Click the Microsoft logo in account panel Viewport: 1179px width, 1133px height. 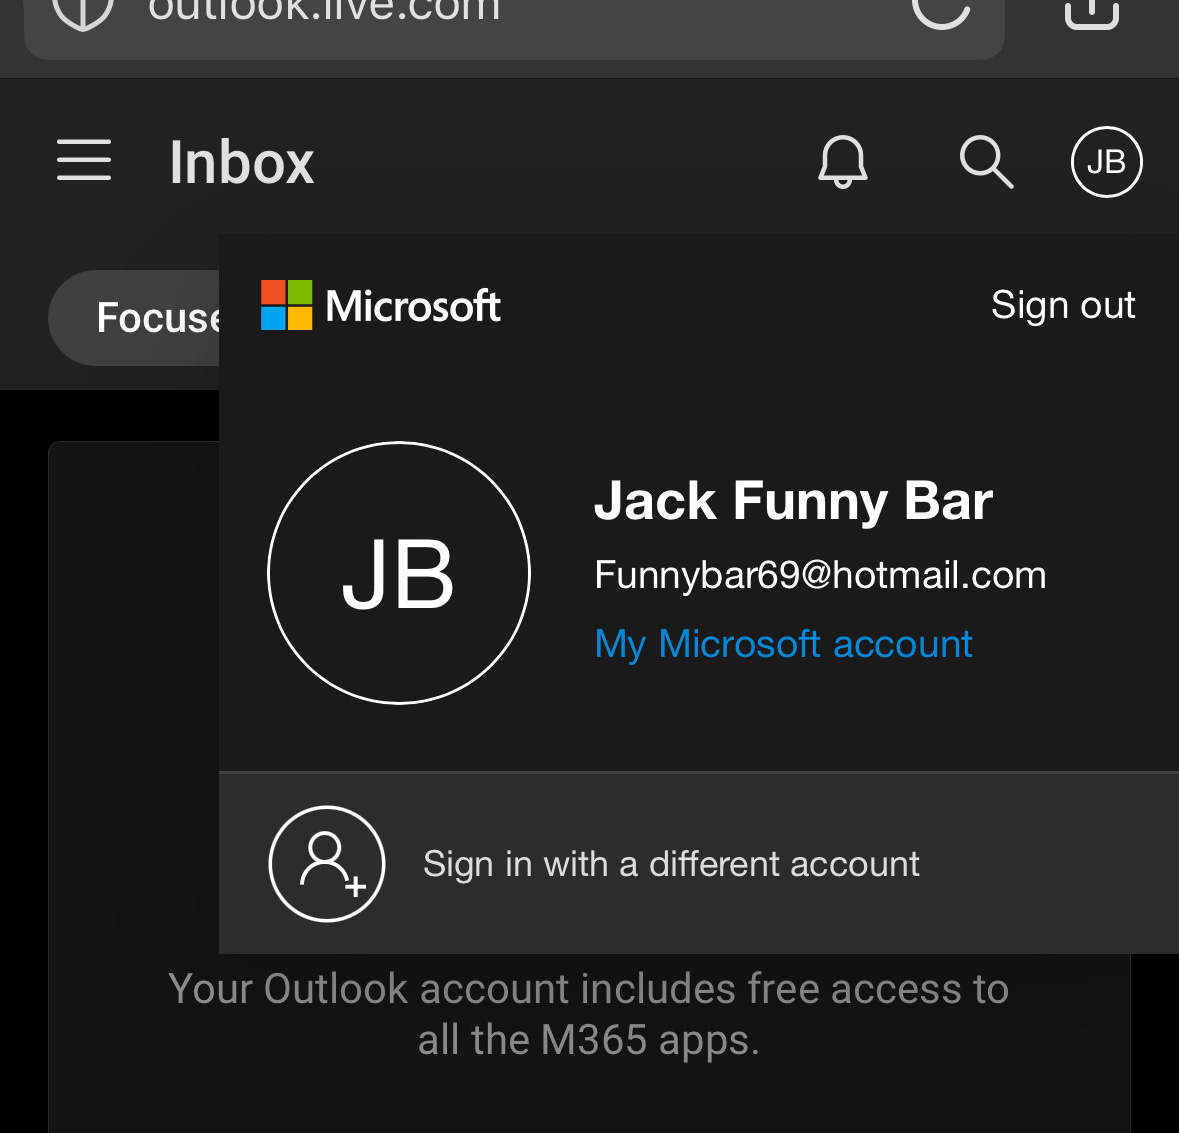click(380, 305)
